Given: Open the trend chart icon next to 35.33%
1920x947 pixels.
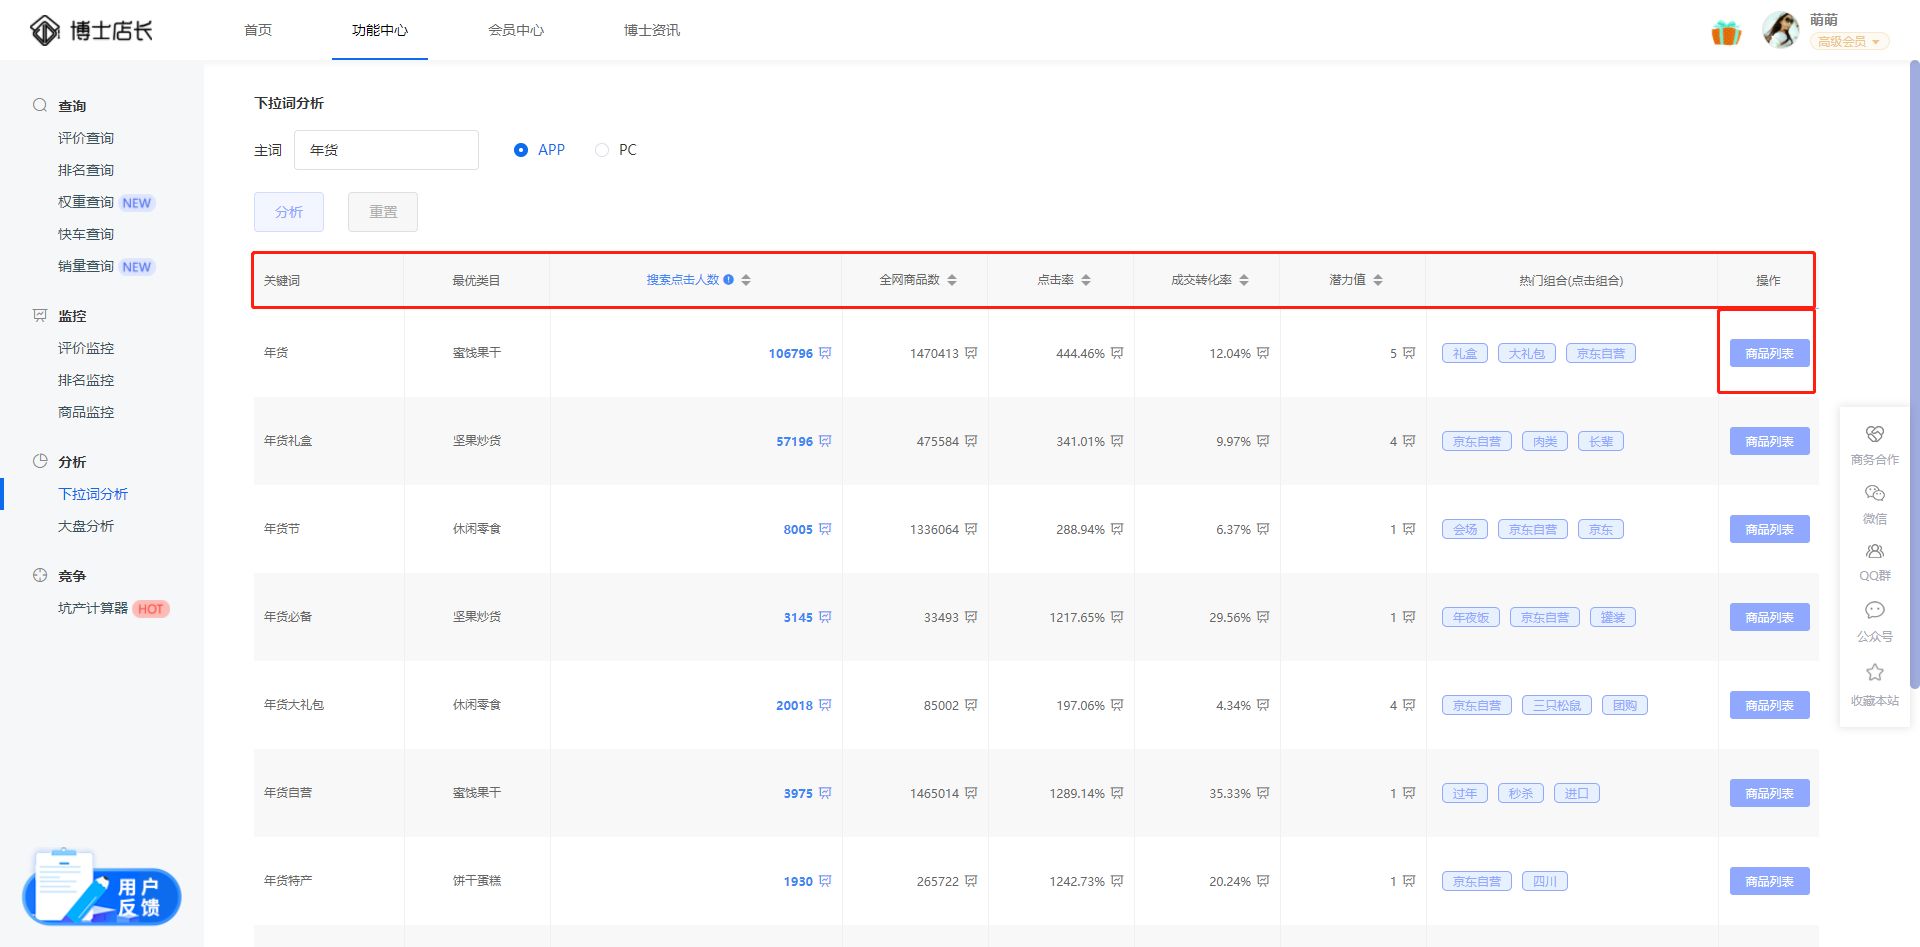Looking at the screenshot, I should click(1263, 793).
